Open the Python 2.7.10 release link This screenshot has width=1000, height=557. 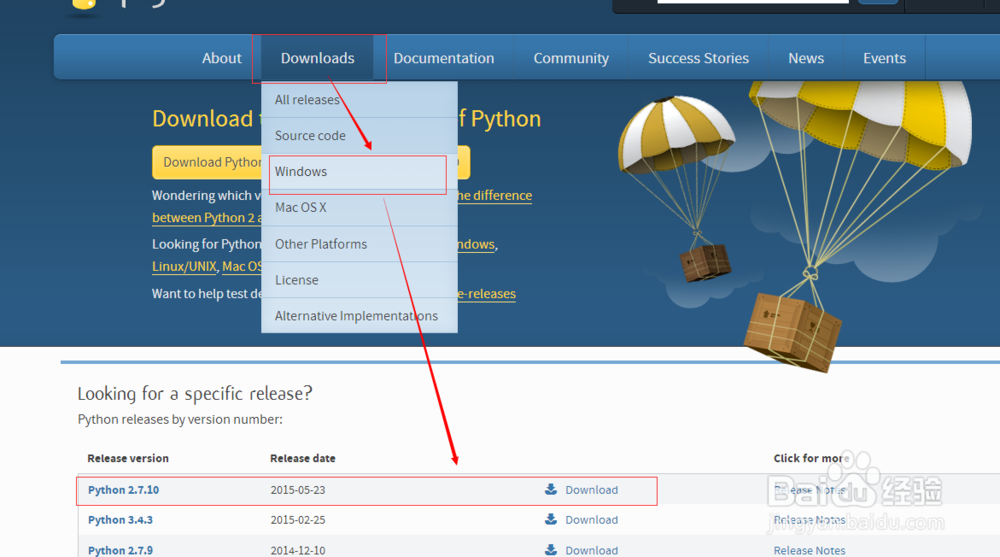point(123,490)
